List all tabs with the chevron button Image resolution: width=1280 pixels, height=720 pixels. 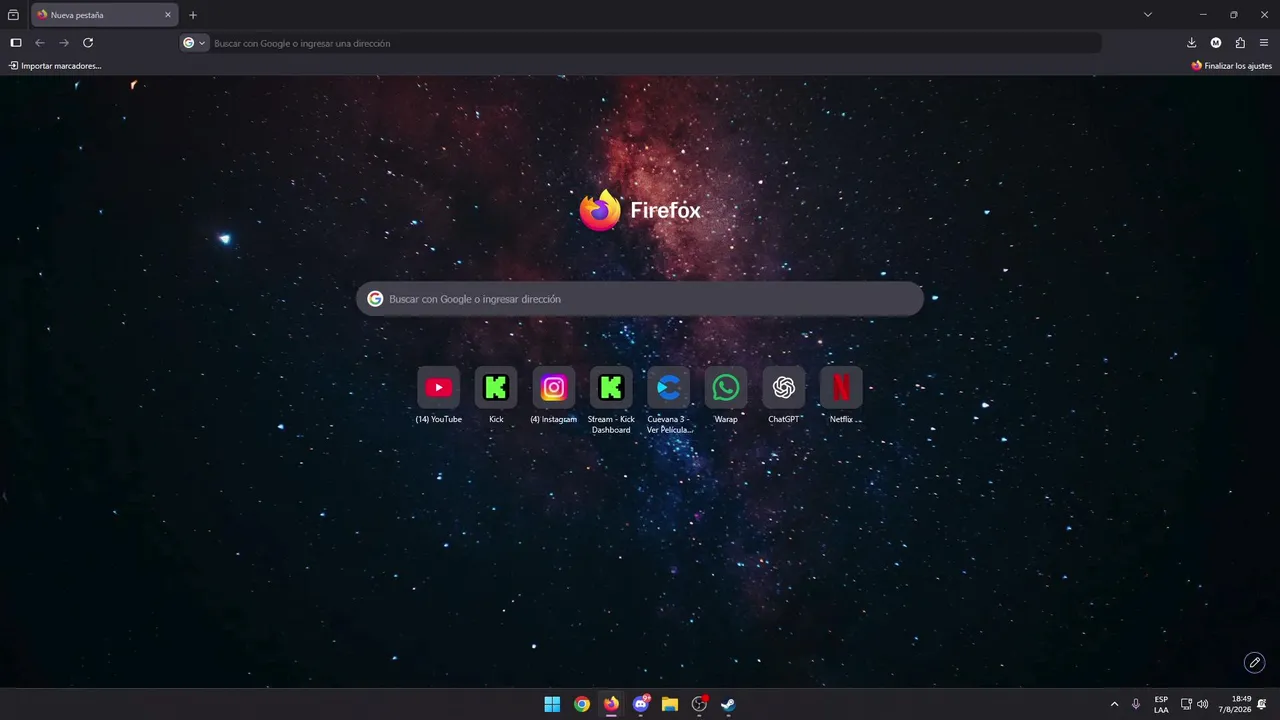[x=1148, y=15]
